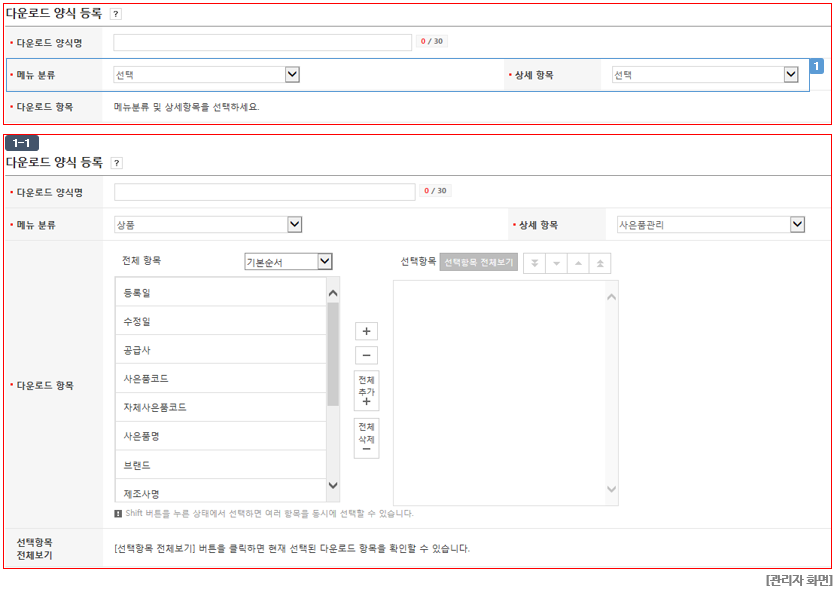This screenshot has height=592, width=835.
Task: Click the 전체 추가 button
Action: [366, 391]
